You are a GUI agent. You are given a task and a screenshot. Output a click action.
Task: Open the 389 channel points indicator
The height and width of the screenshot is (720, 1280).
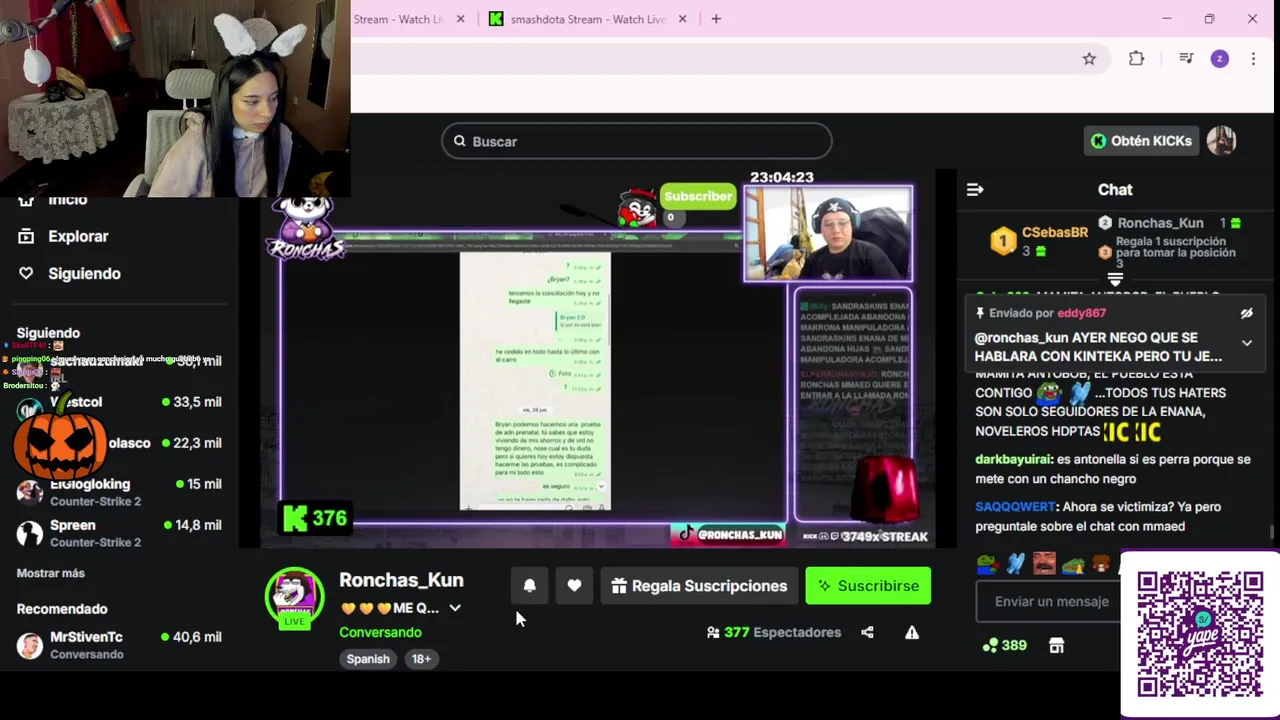tap(1005, 646)
